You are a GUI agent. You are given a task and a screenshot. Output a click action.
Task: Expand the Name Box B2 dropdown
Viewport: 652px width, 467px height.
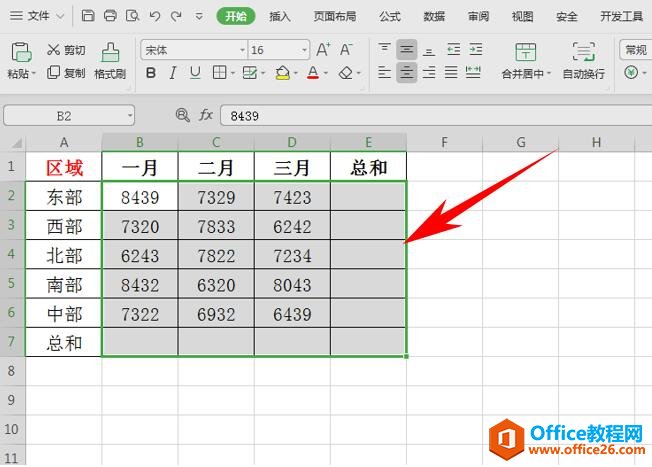[130, 116]
